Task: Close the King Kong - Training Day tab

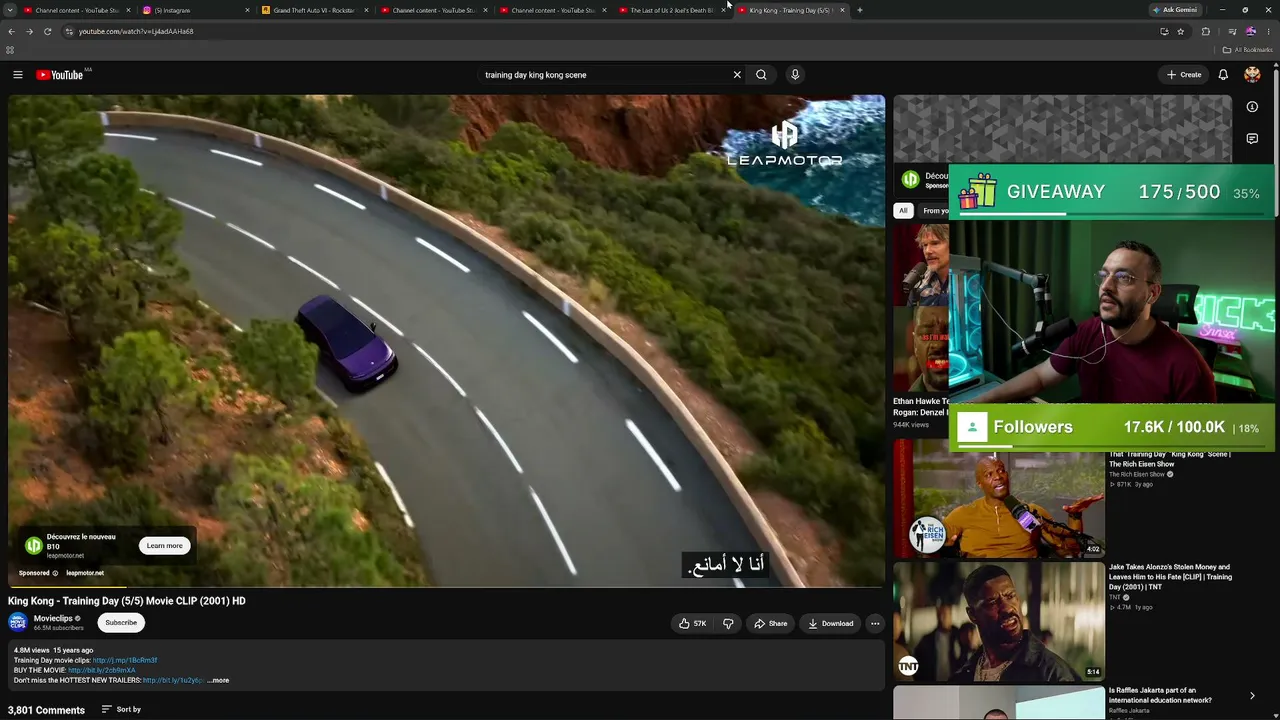Action: tap(842, 10)
